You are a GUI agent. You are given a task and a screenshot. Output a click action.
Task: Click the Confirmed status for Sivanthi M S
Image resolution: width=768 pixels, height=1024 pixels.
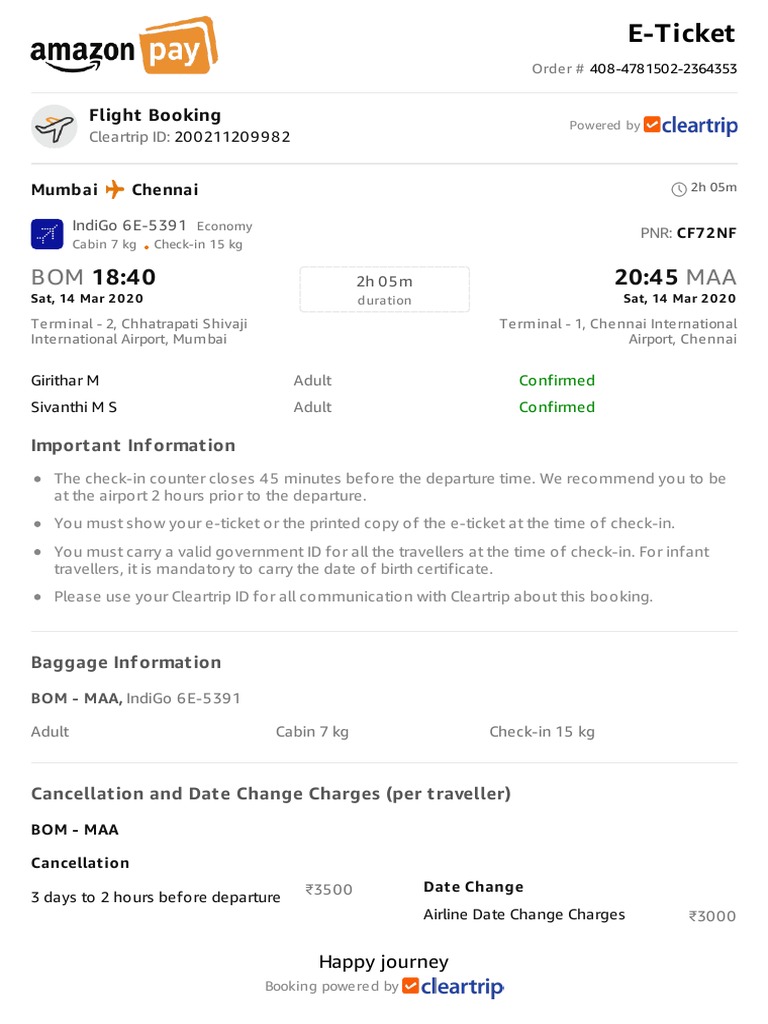[x=556, y=407]
